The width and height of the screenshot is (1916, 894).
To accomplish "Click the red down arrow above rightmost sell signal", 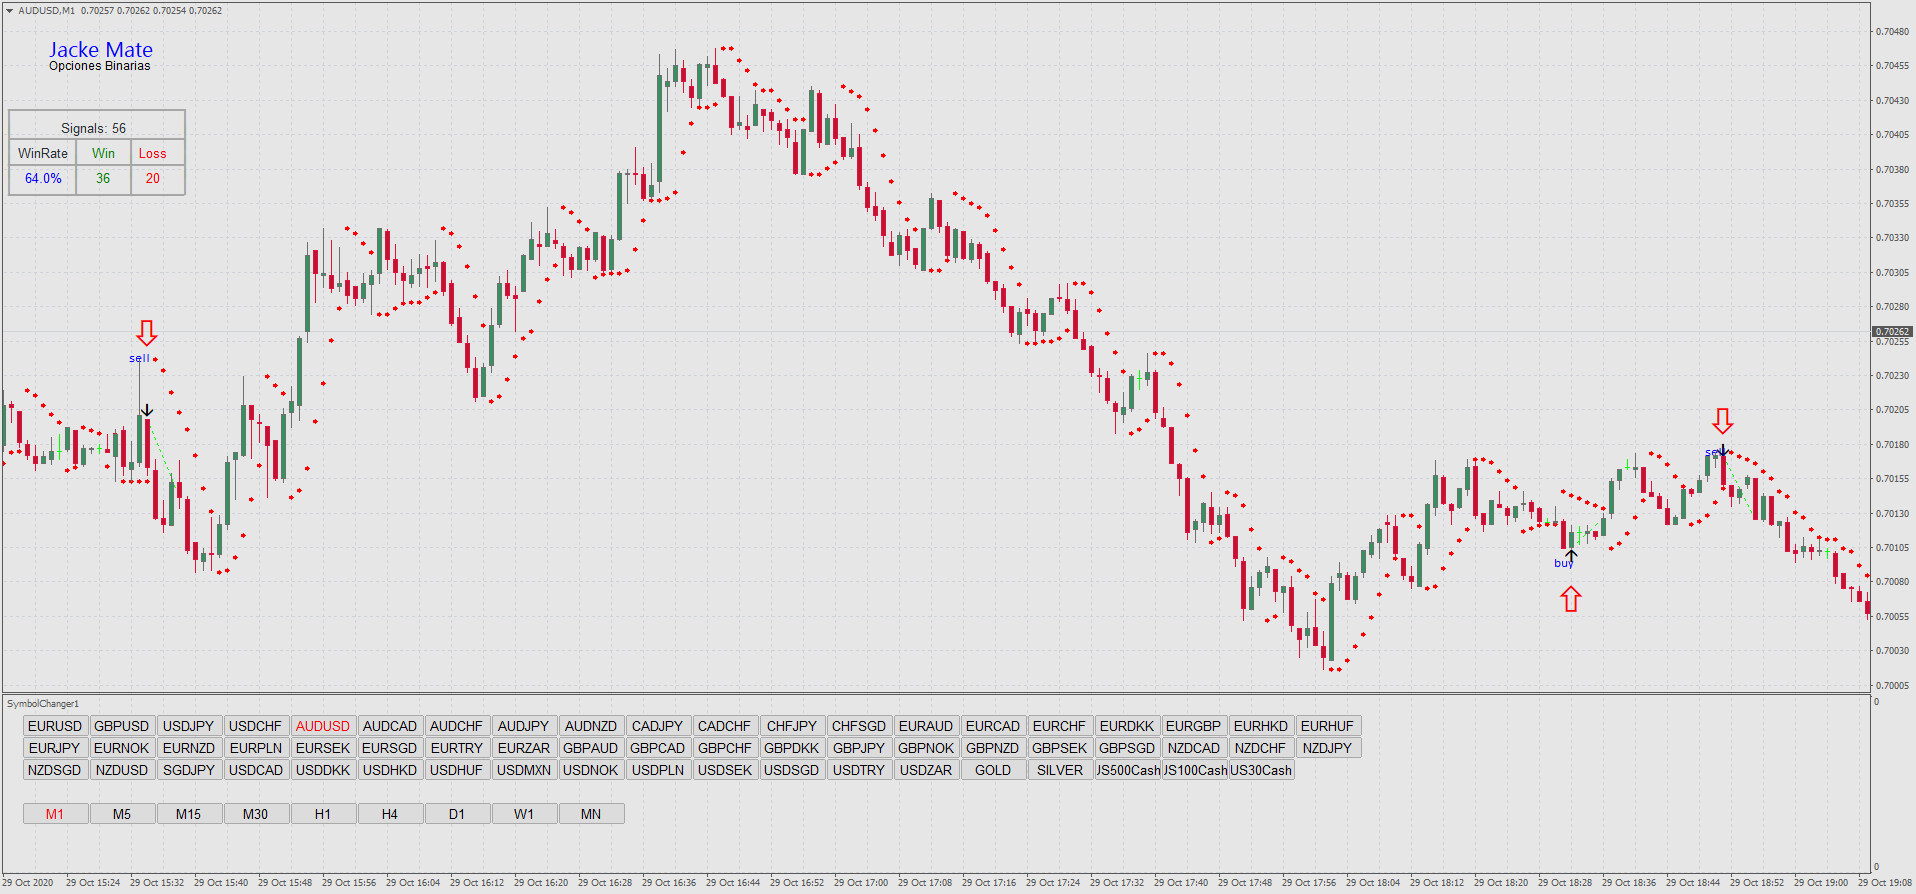I will point(1722,420).
